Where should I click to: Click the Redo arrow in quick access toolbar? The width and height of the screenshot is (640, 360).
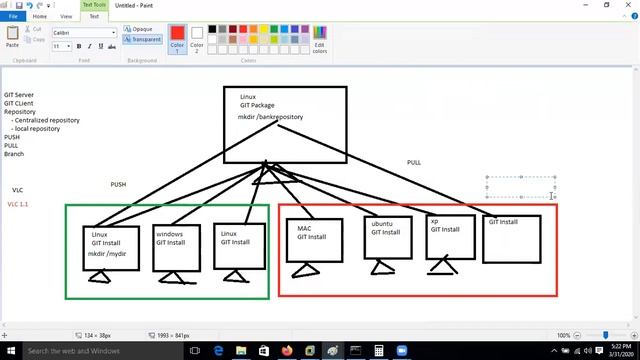(40, 5)
